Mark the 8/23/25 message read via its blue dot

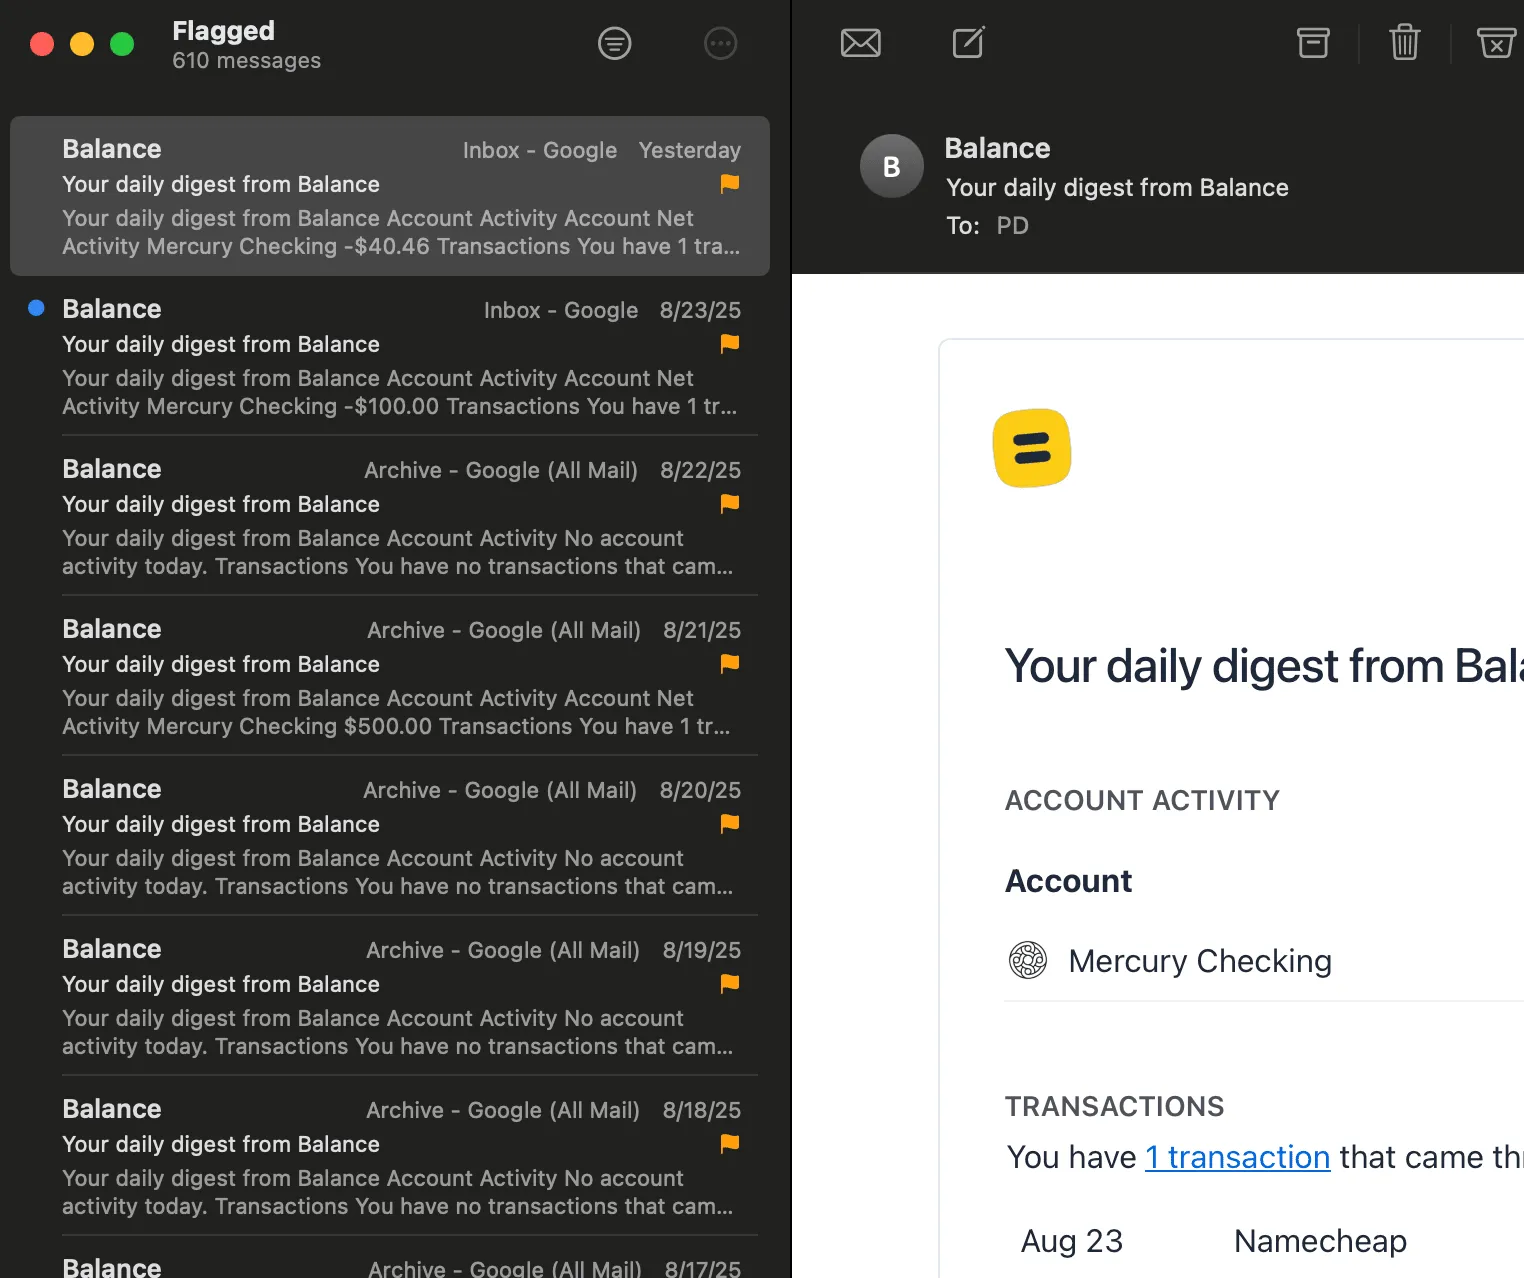point(36,308)
